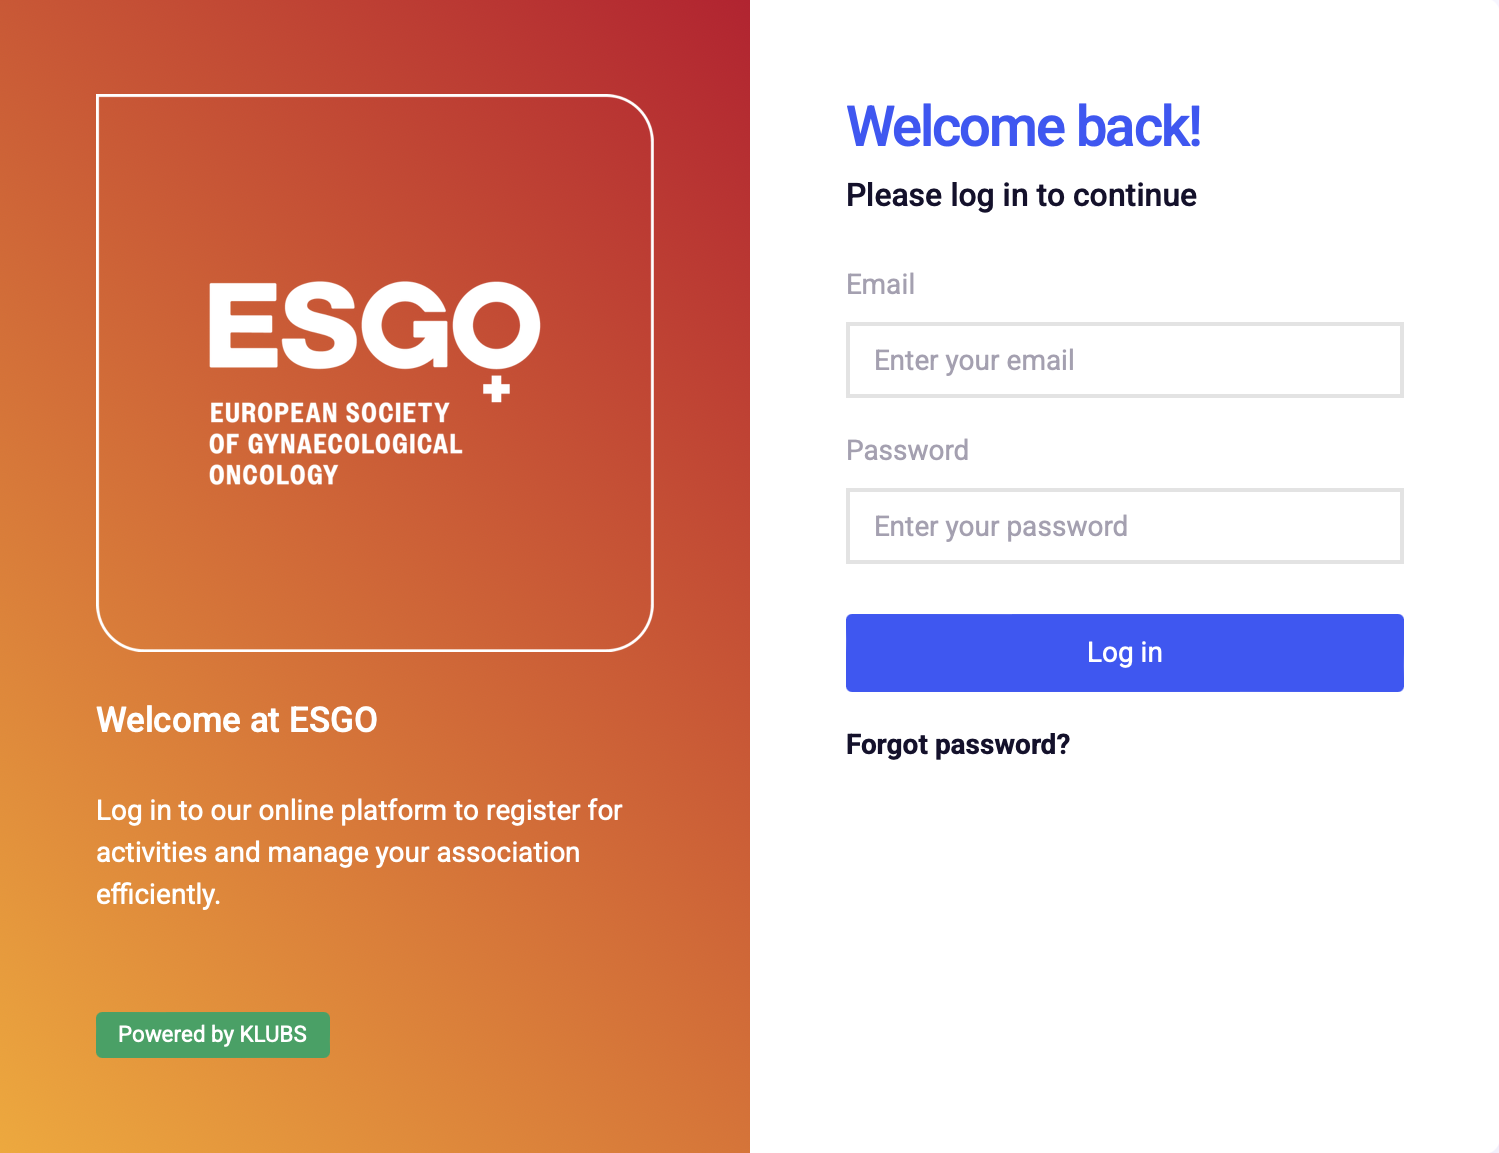Image resolution: width=1499 pixels, height=1153 pixels.
Task: Click the Please log in to continue subtitle
Action: [x=1021, y=195]
